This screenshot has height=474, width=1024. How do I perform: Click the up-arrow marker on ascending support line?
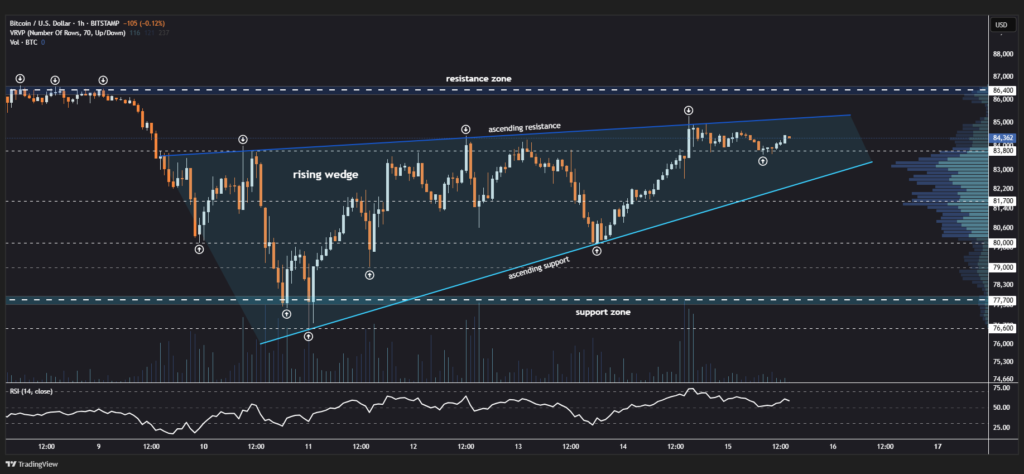(597, 250)
